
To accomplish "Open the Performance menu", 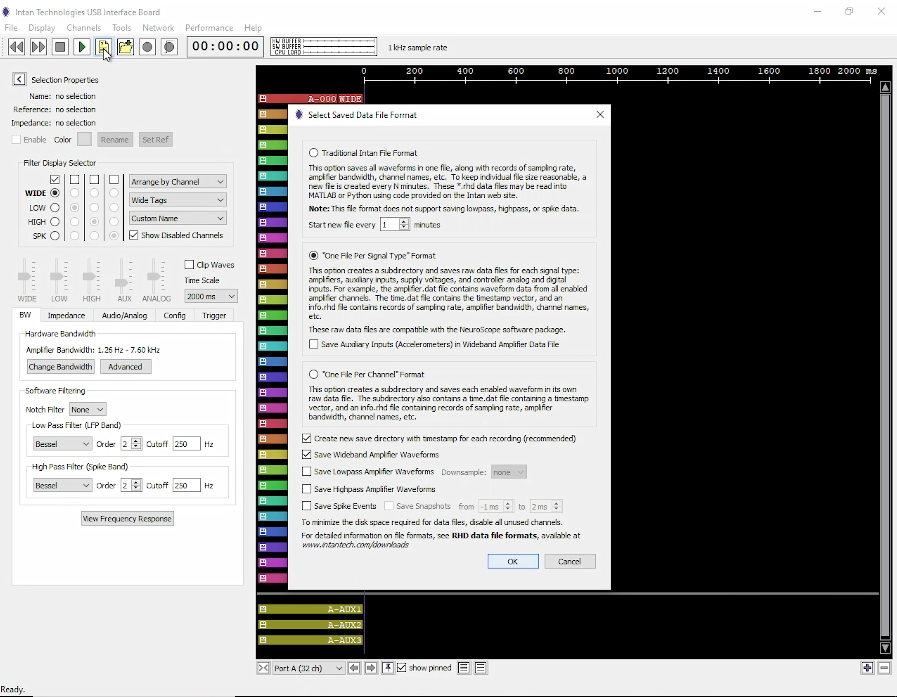I will [x=208, y=28].
